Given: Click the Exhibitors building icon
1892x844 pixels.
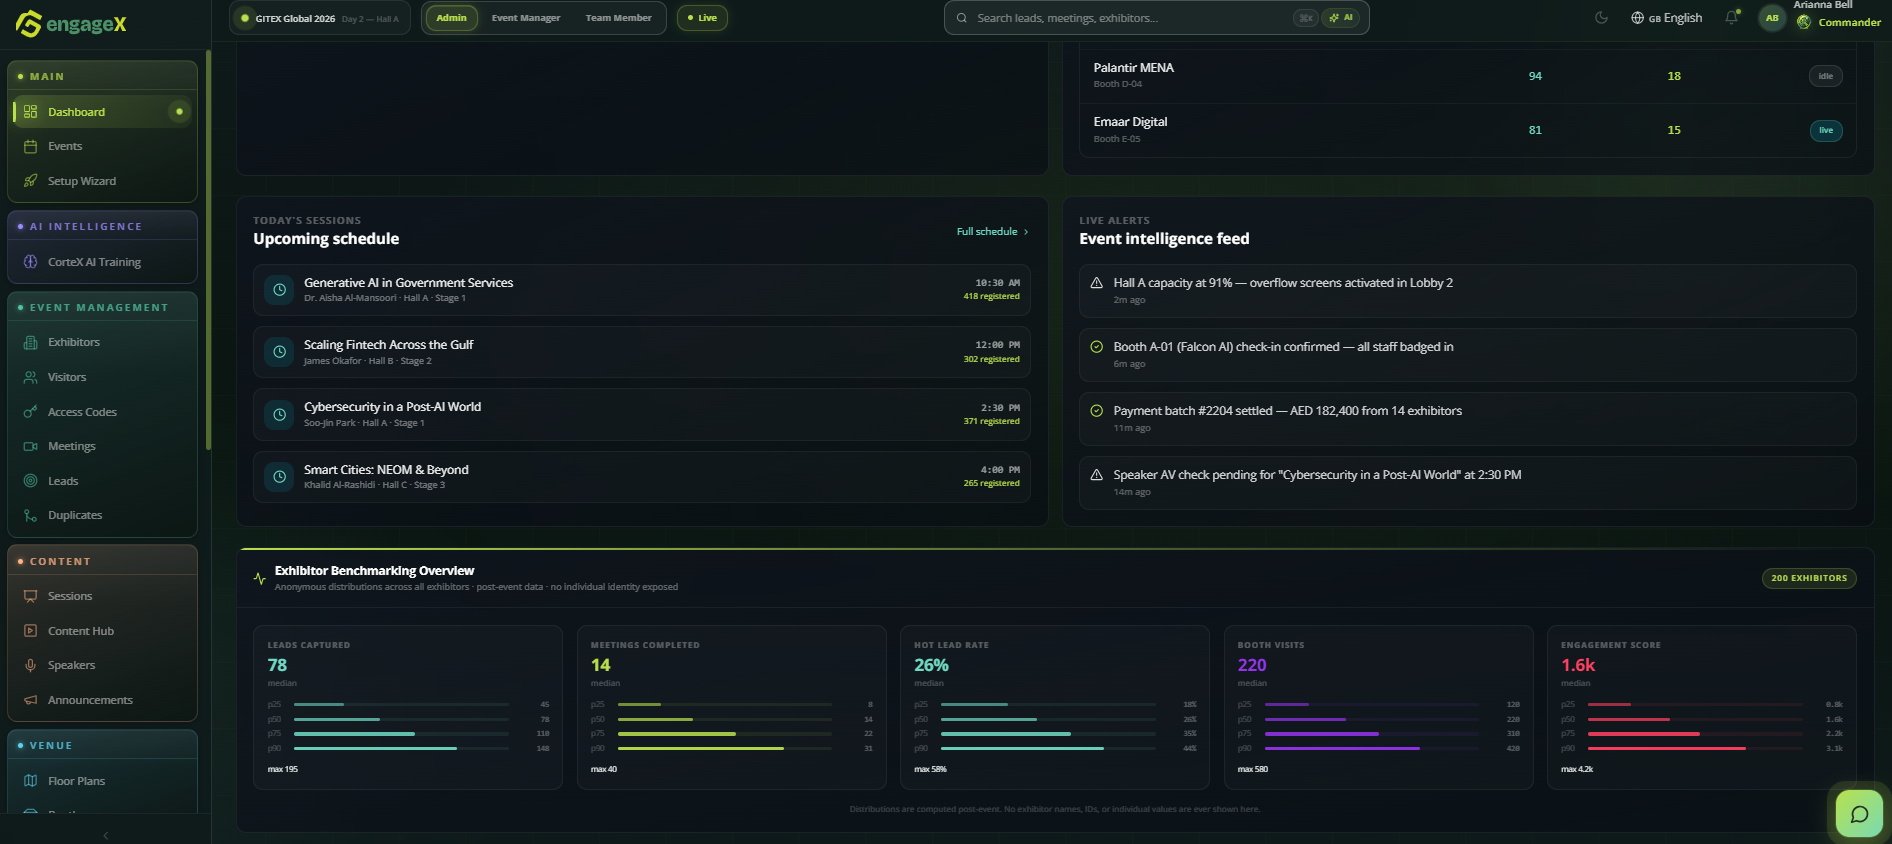Looking at the screenshot, I should (30, 342).
